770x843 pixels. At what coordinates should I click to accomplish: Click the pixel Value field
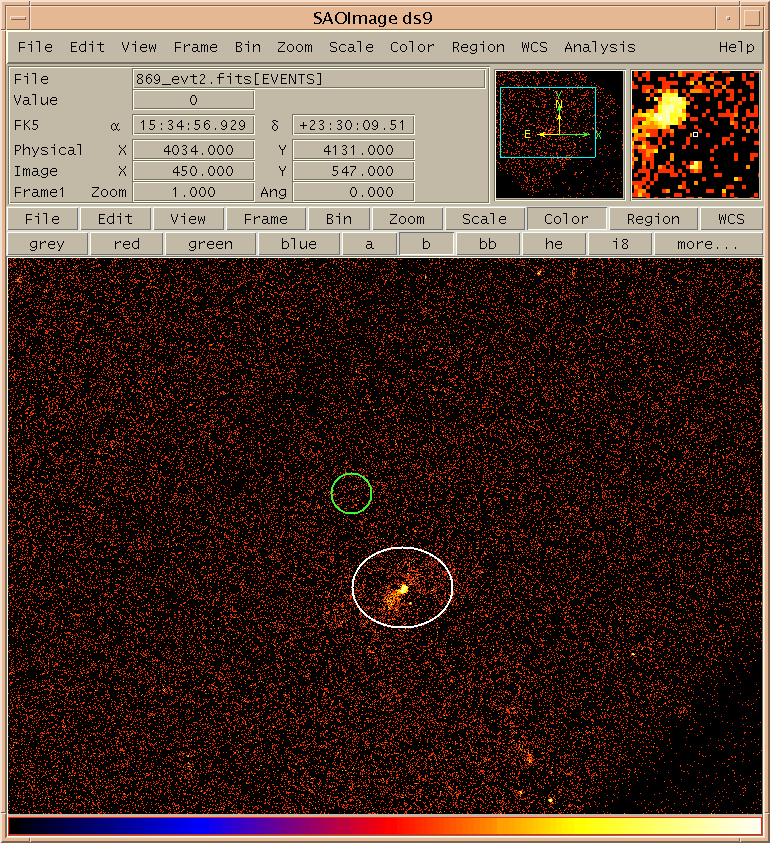point(194,100)
